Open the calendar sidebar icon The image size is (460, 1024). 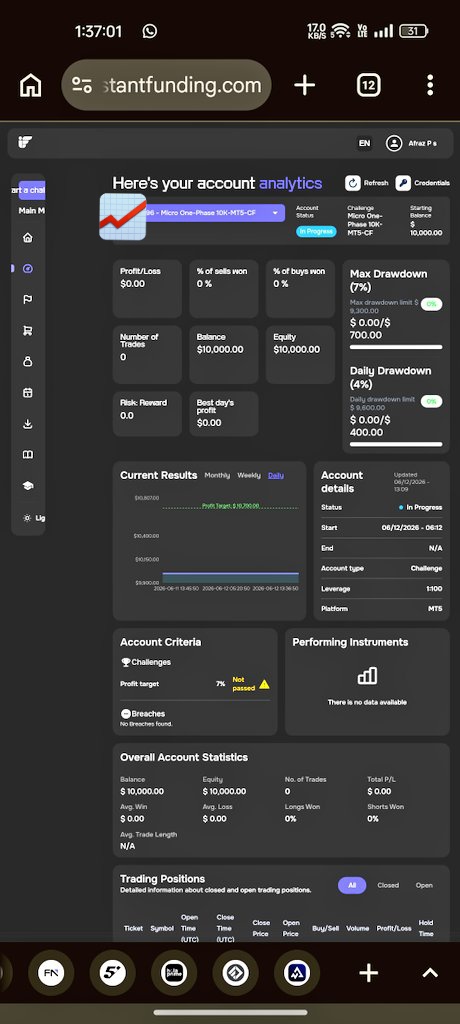pos(27,392)
